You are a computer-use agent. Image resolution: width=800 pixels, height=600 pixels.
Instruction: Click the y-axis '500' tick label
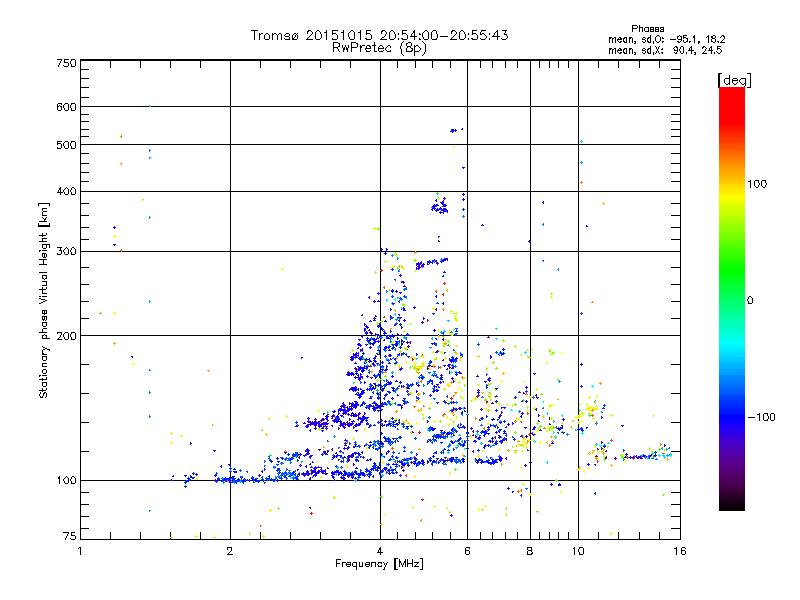[66, 145]
